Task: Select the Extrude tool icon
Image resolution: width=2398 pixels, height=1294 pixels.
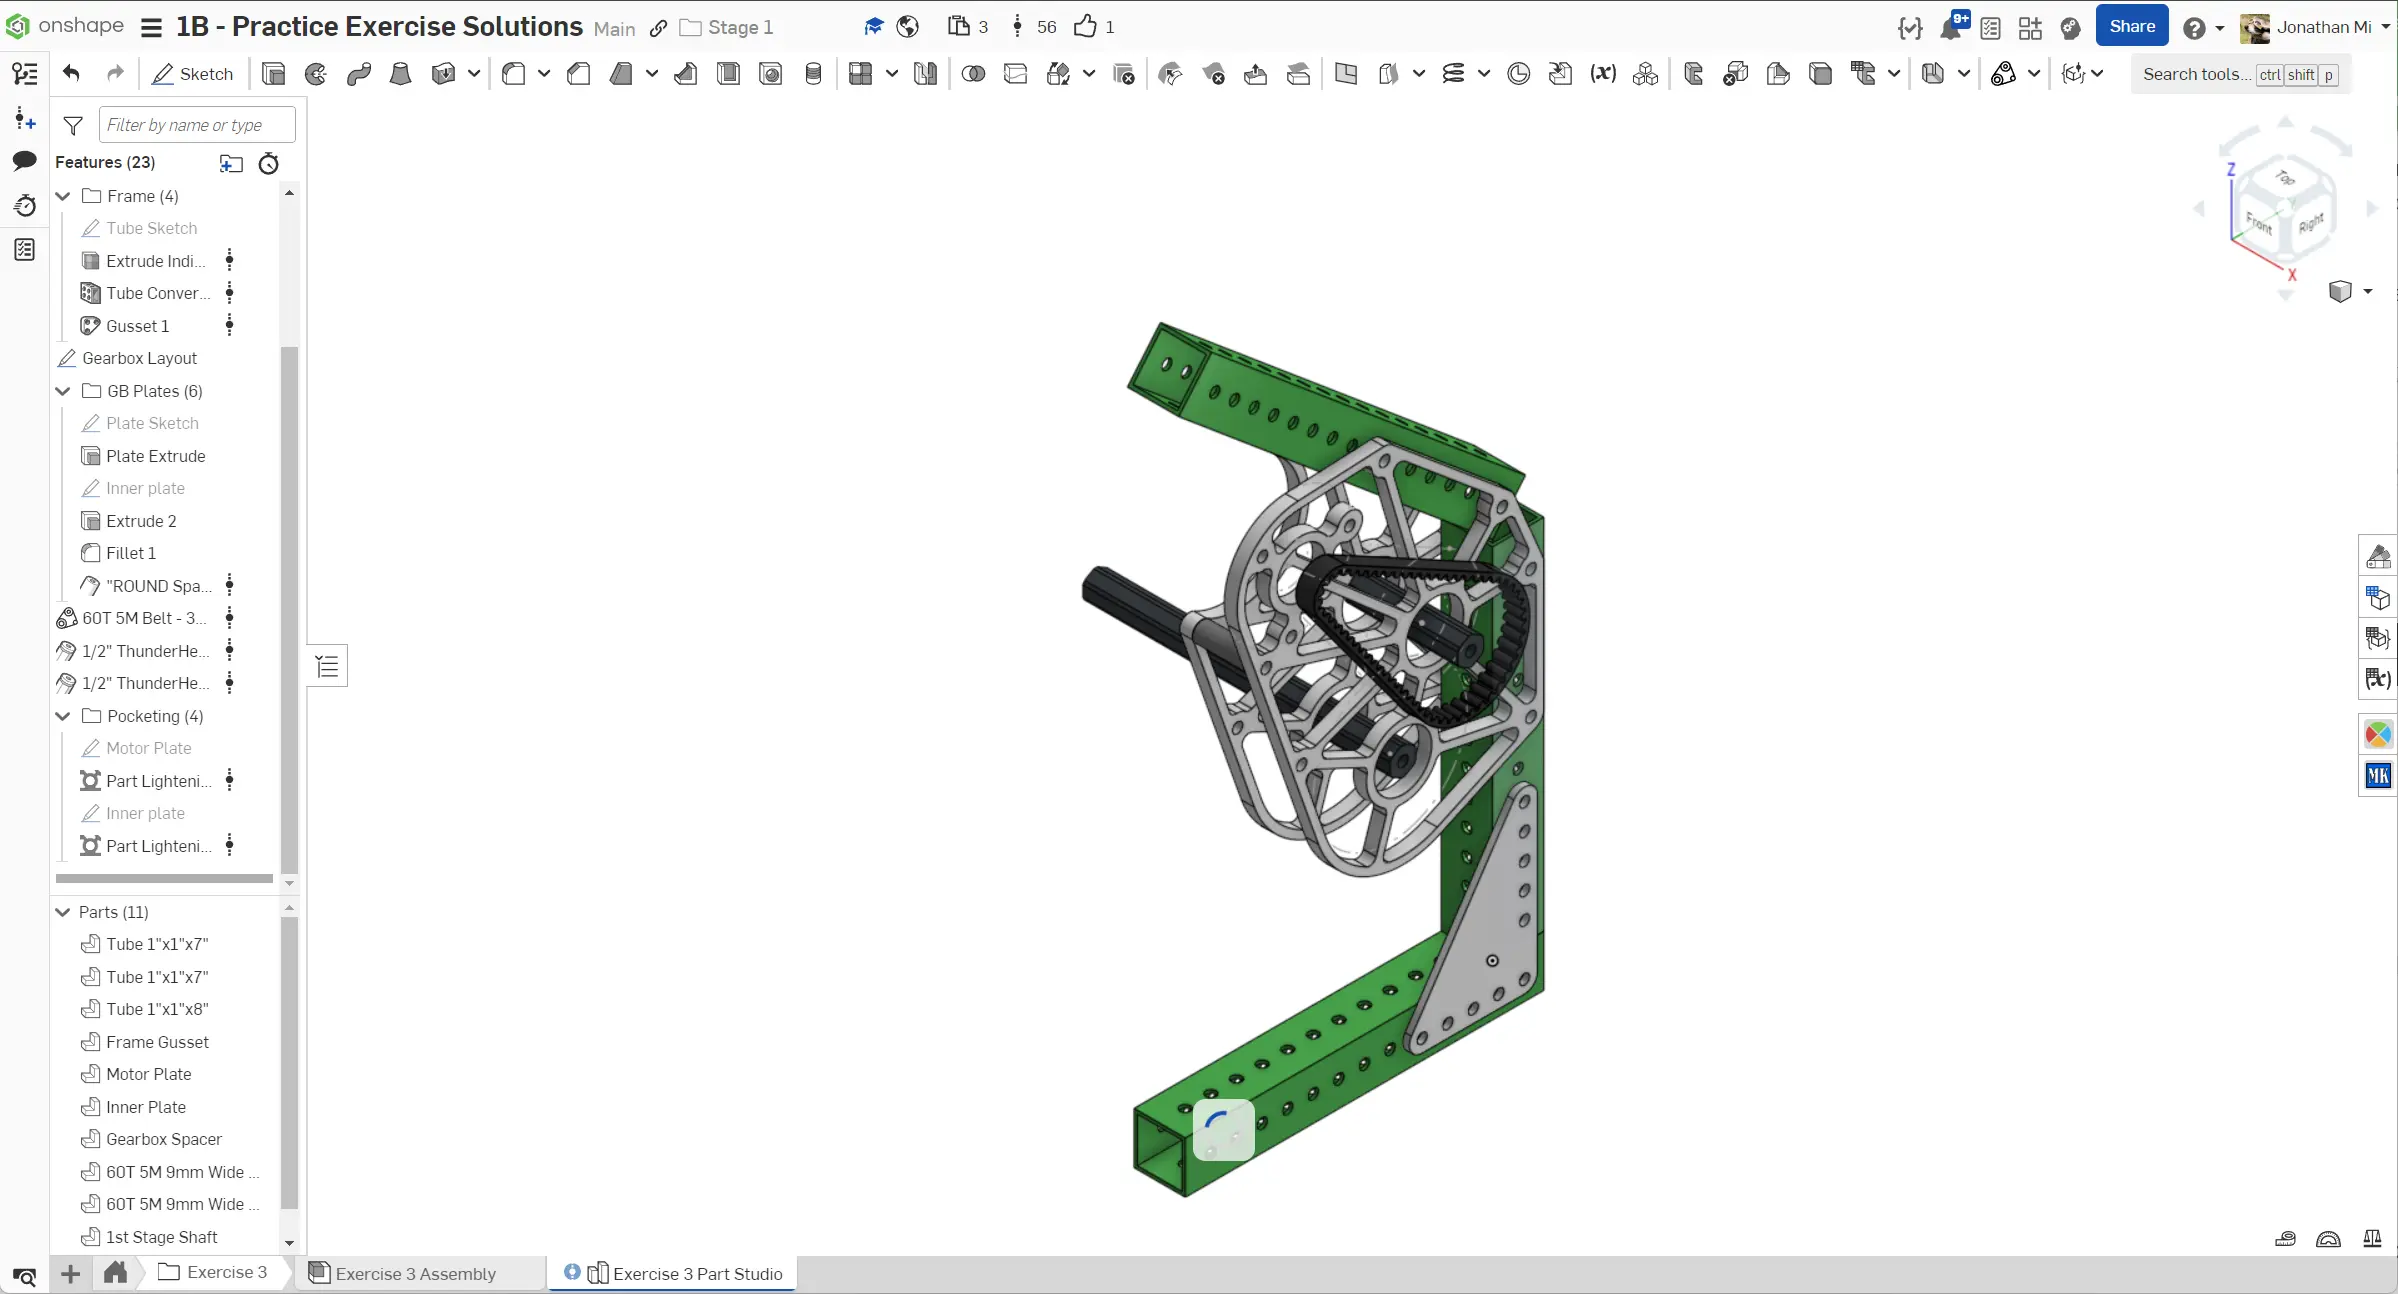Action: click(273, 74)
